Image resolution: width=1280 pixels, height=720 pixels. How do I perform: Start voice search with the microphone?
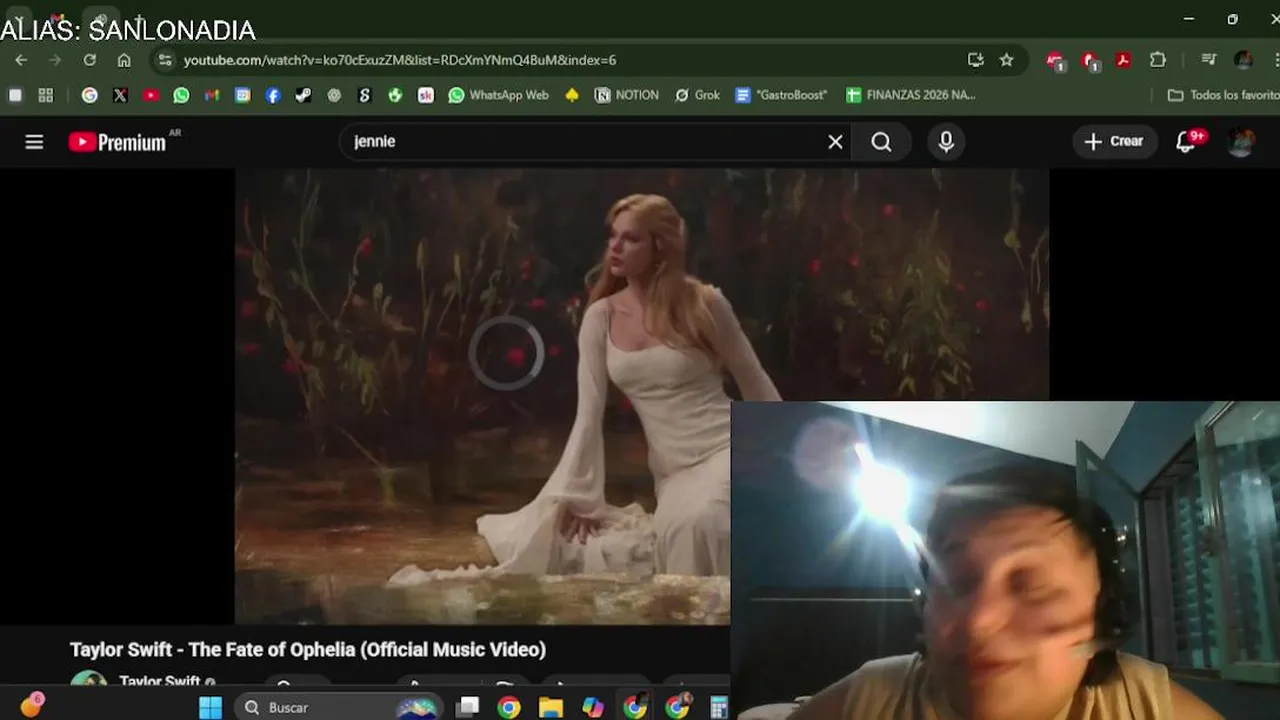(x=946, y=142)
